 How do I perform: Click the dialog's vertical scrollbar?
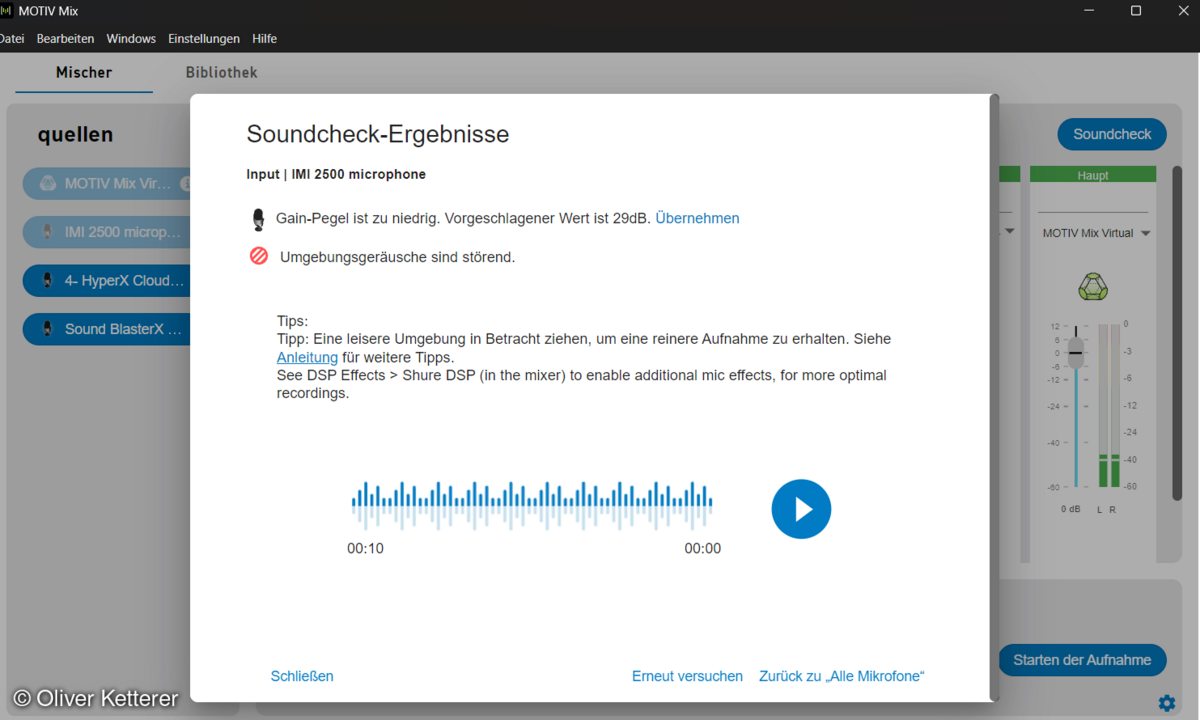[994, 398]
